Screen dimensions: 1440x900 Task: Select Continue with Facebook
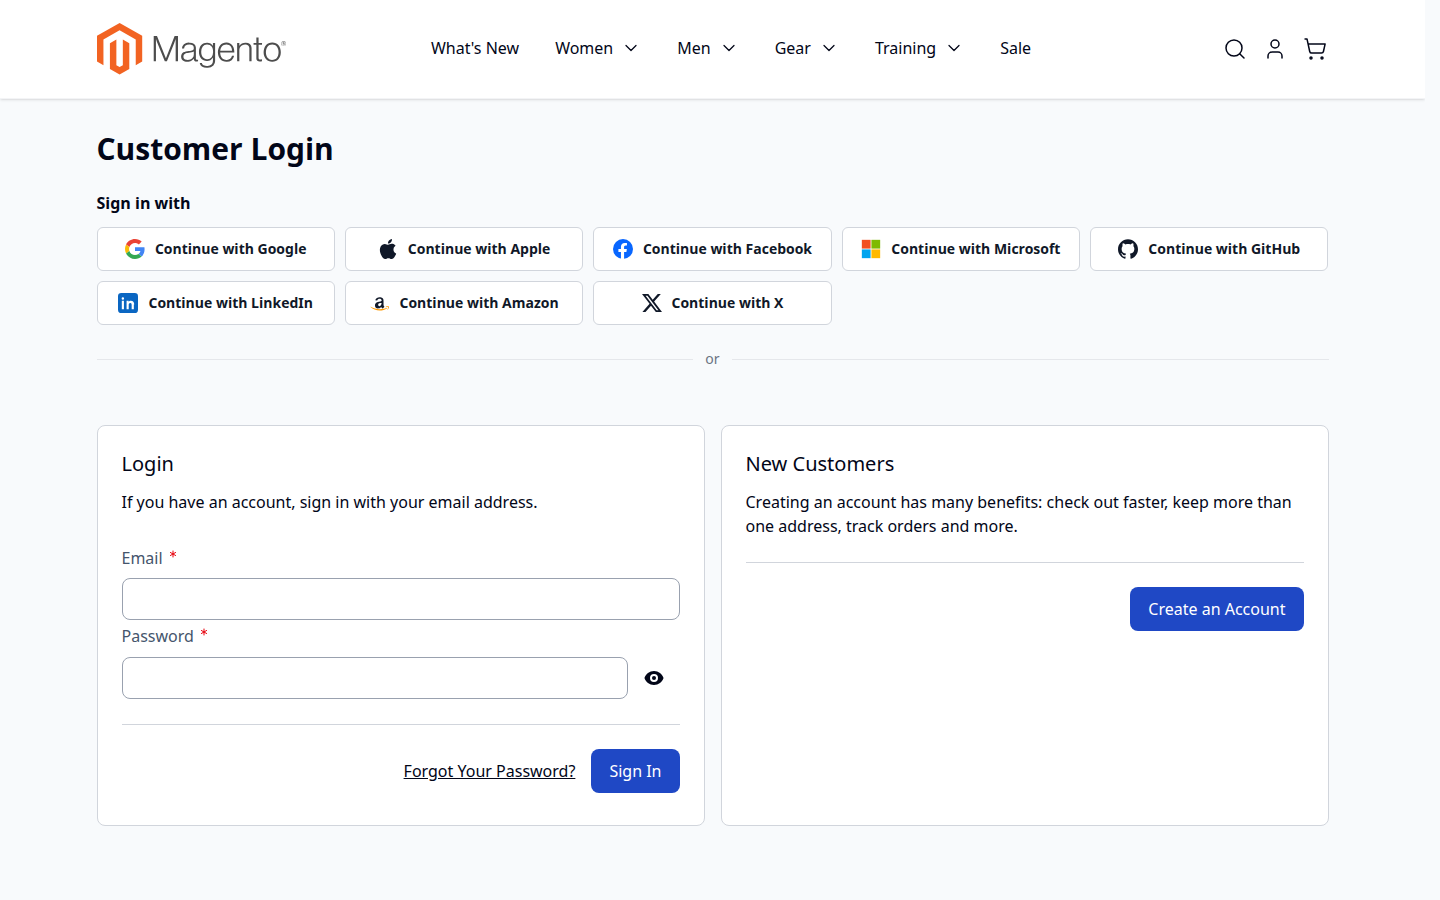(712, 249)
